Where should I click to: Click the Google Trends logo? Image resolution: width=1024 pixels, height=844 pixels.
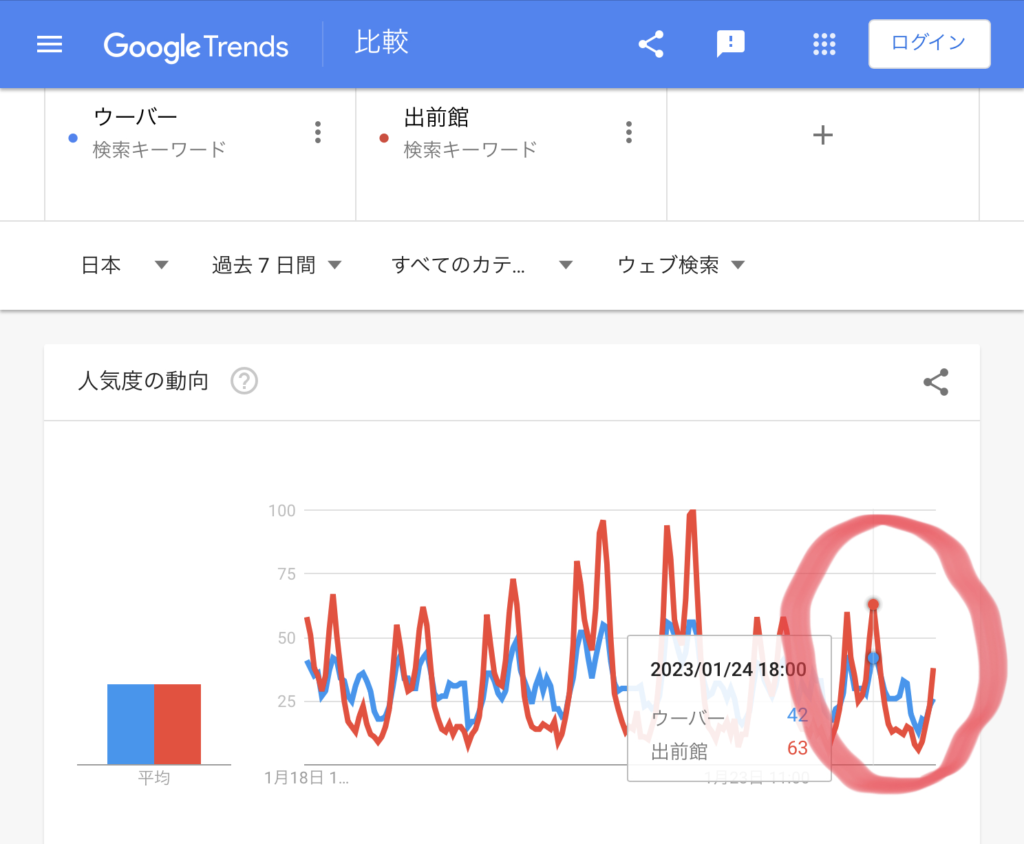[196, 45]
